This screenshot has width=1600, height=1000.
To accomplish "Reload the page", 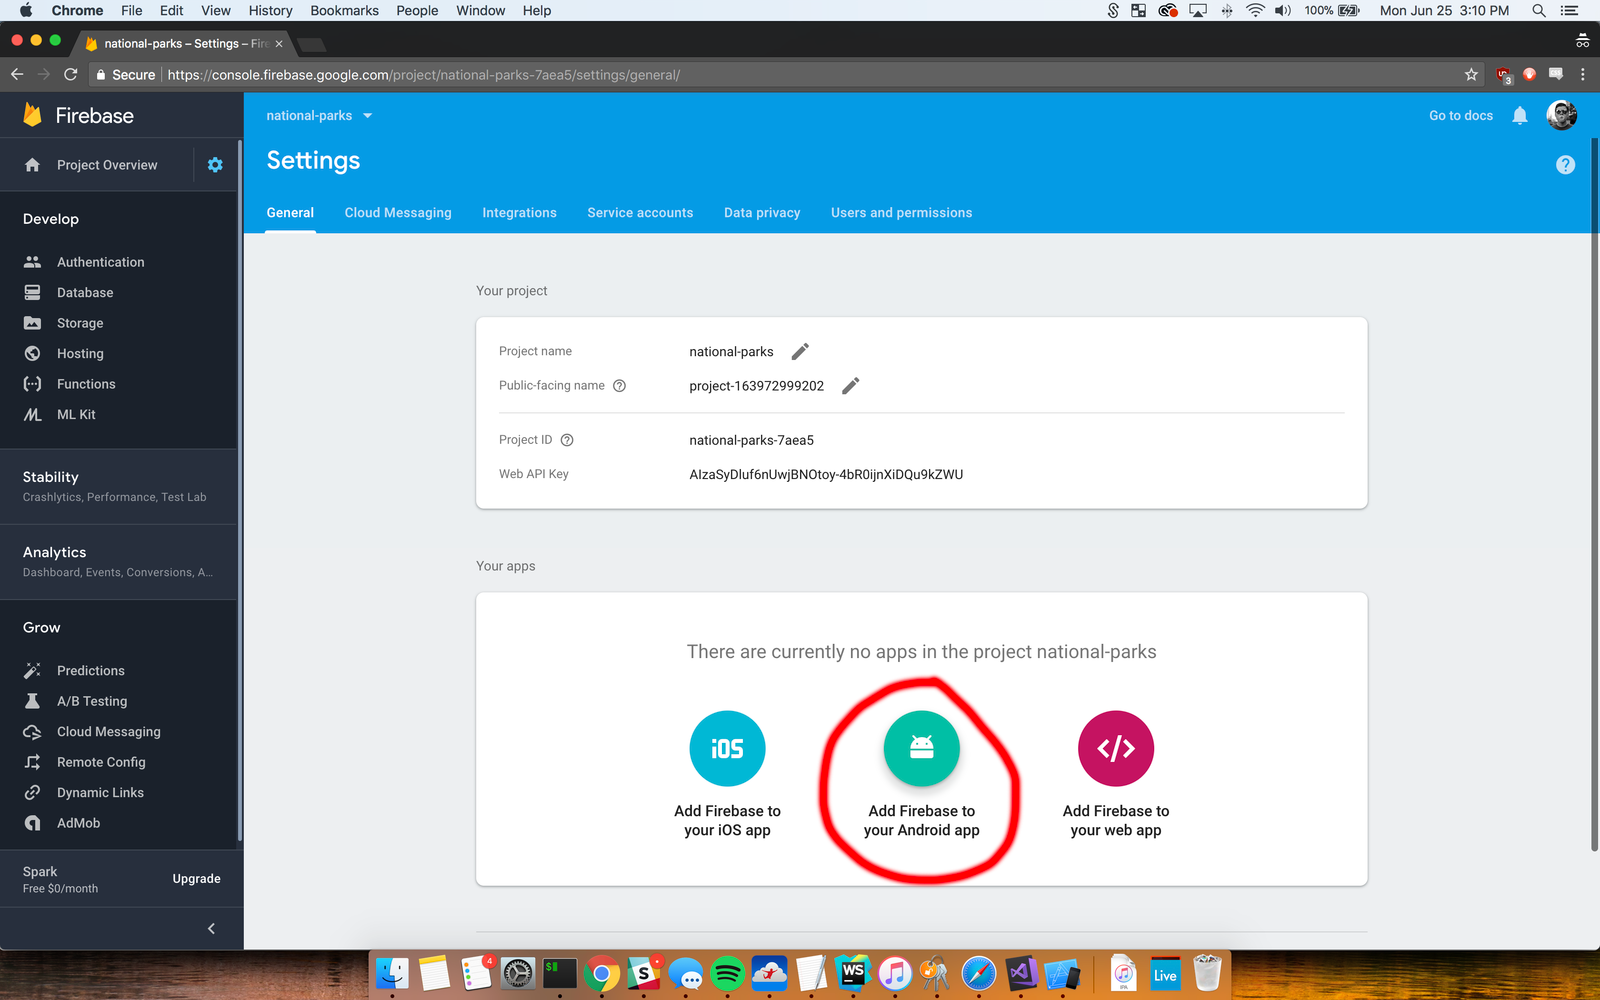I will (70, 75).
